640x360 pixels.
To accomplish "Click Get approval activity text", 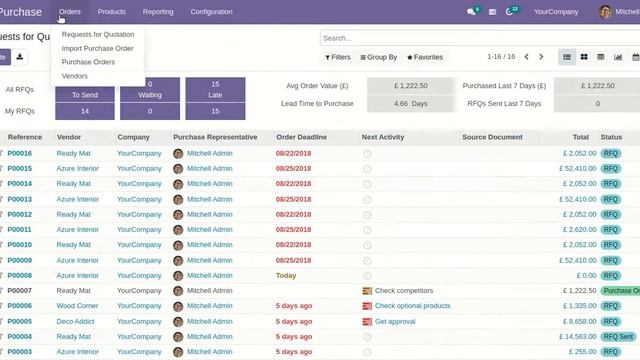I will click(395, 322).
